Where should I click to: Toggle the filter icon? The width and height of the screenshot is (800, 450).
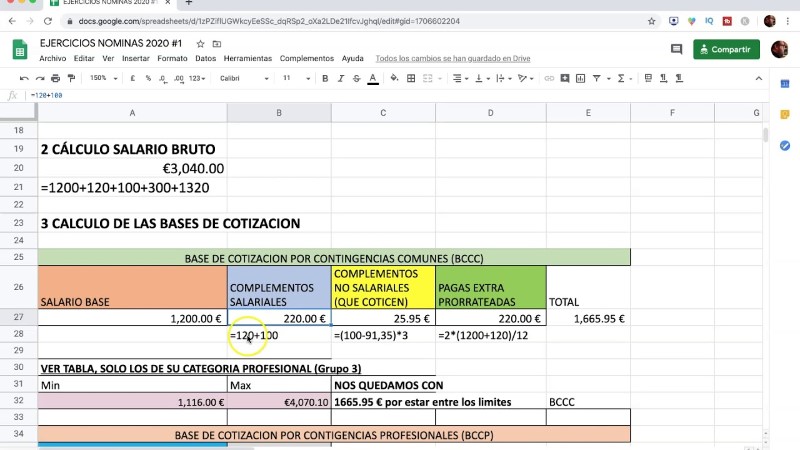pos(596,79)
